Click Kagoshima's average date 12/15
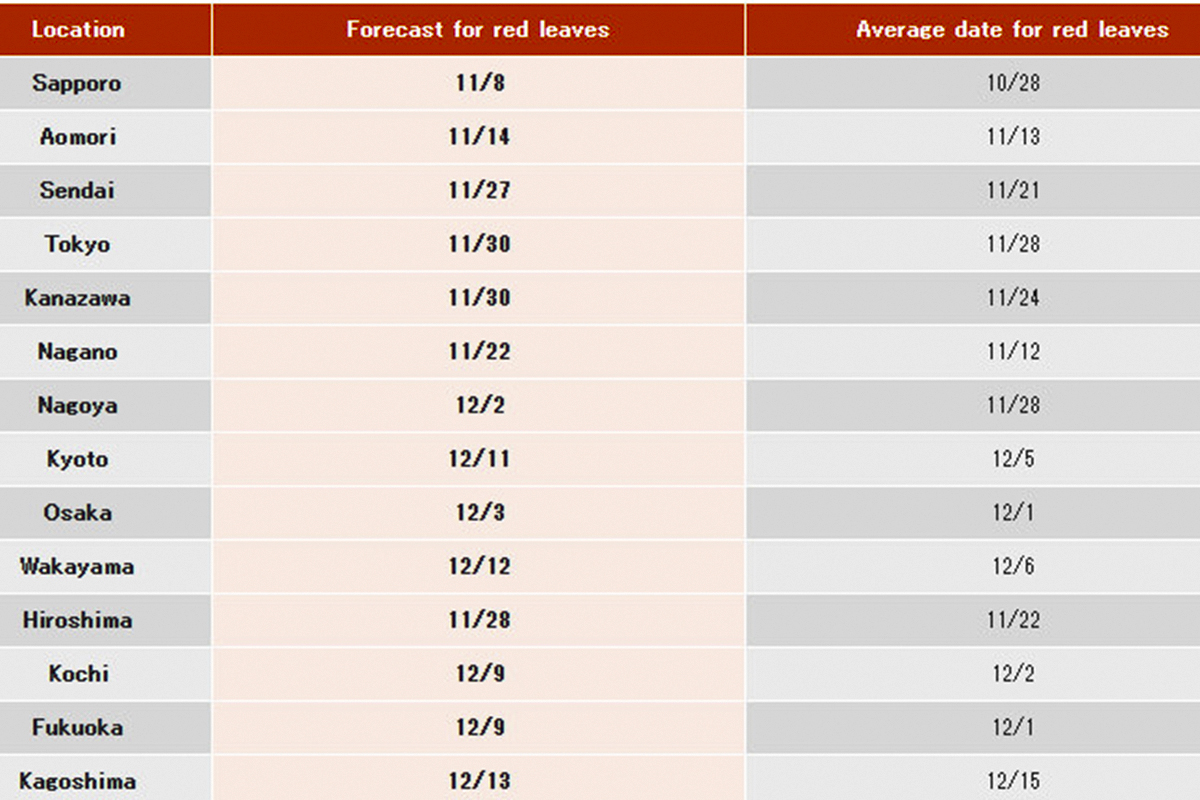Screen dimensions: 1200x800 (1012, 782)
